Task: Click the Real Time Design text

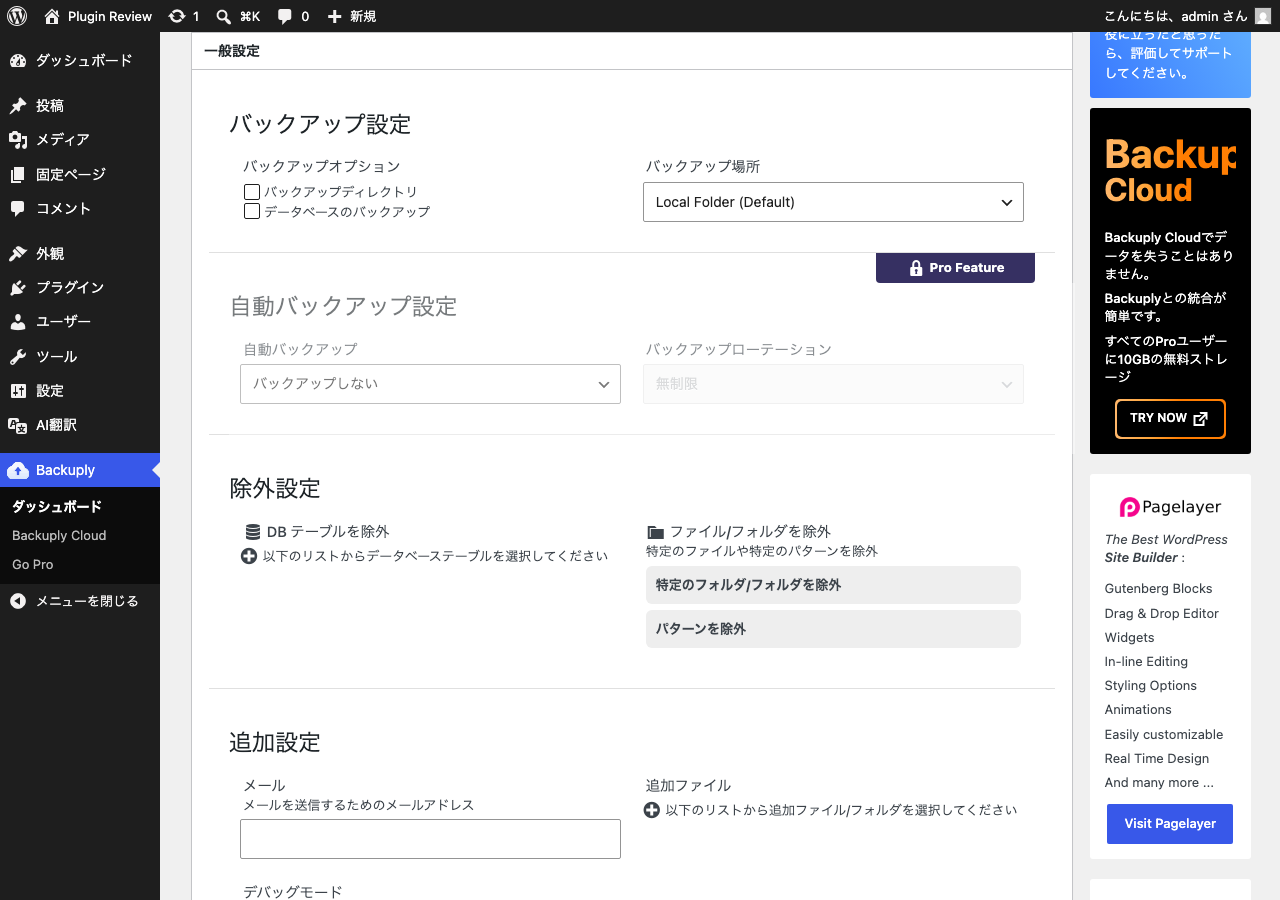Action: point(1156,759)
